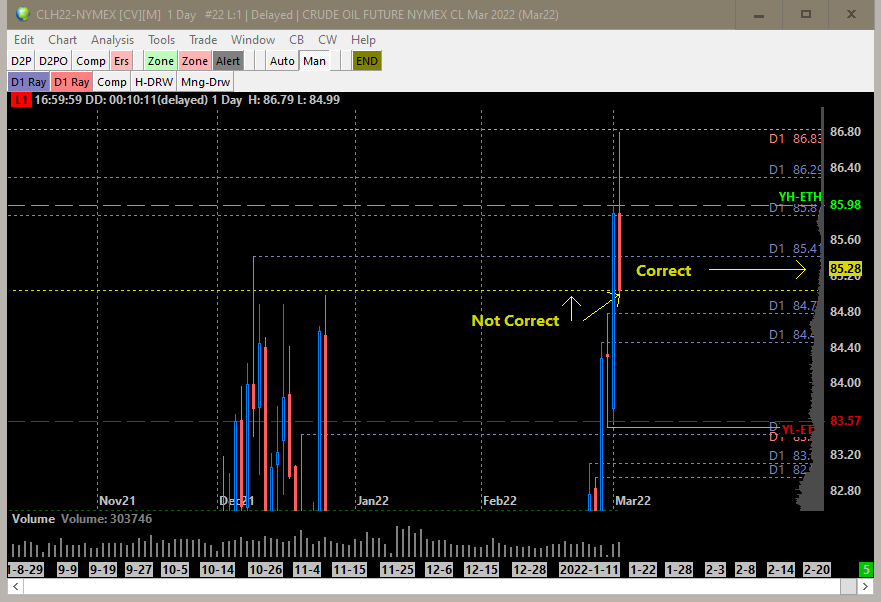Click the D2P toolbar button
The width and height of the screenshot is (881, 602).
pos(21,61)
